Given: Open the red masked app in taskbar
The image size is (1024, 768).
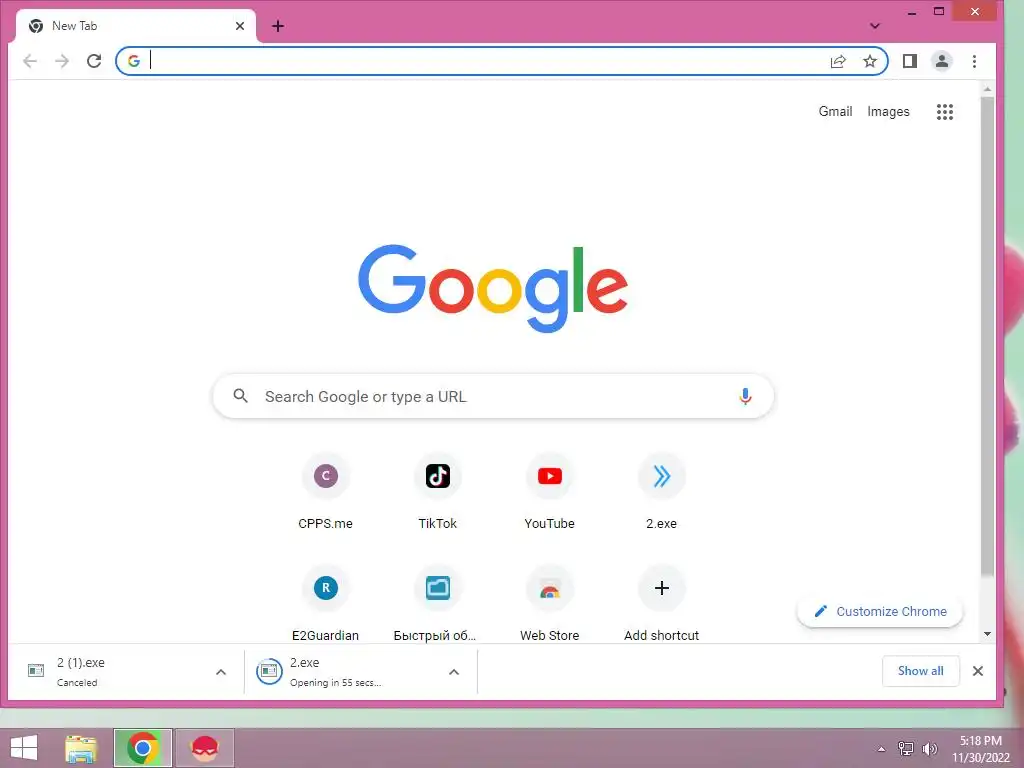Looking at the screenshot, I should (204, 748).
